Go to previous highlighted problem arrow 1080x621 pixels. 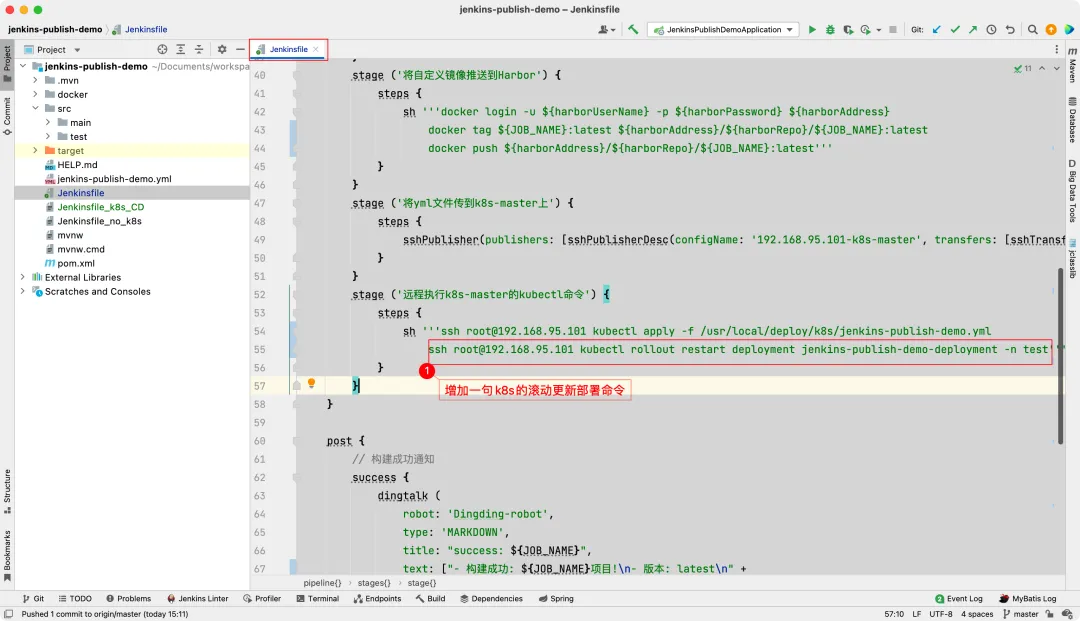(x=1042, y=68)
